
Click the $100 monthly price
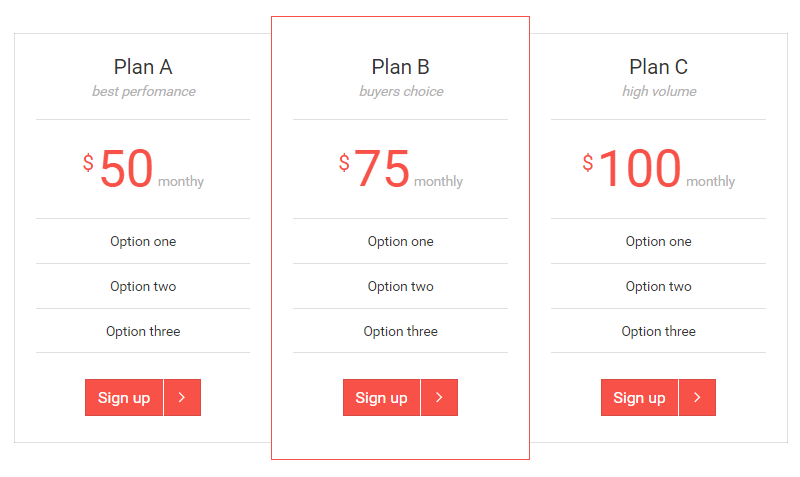tap(639, 169)
